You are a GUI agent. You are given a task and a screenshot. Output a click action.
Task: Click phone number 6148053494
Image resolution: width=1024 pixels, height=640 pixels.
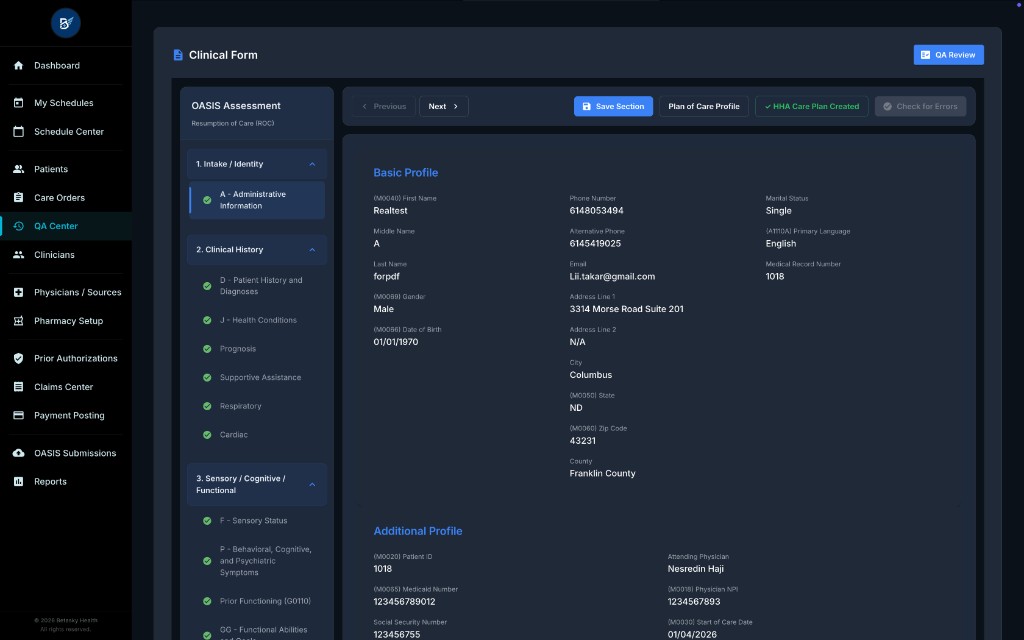pos(596,210)
